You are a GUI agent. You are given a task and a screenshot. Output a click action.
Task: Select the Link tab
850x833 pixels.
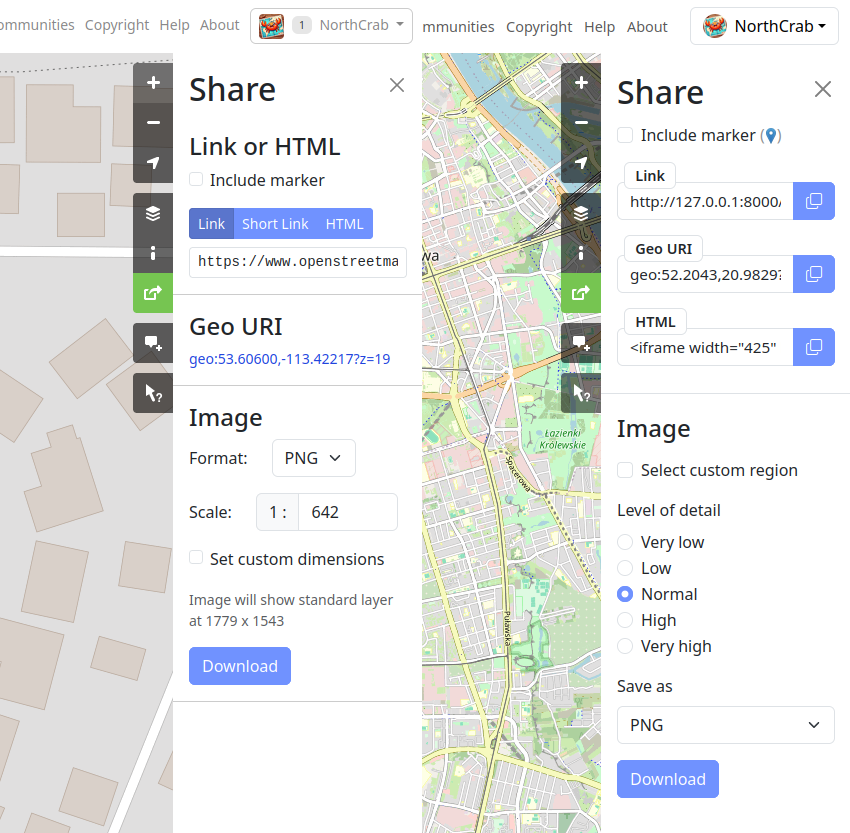(211, 223)
